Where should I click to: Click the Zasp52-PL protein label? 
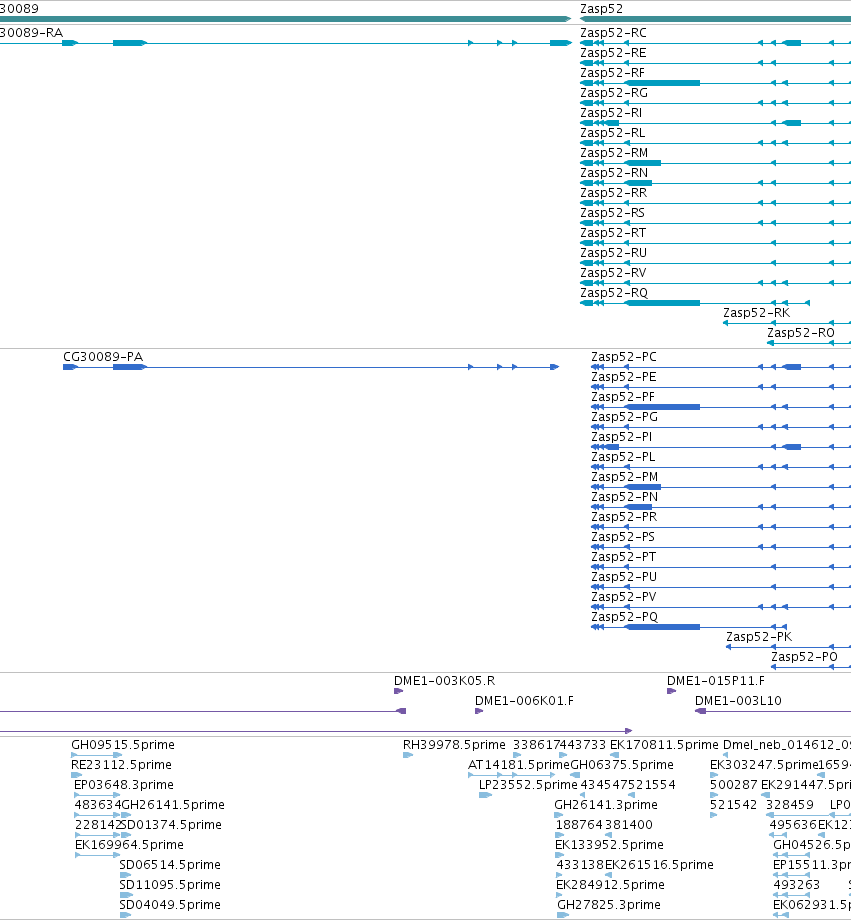[x=623, y=456]
